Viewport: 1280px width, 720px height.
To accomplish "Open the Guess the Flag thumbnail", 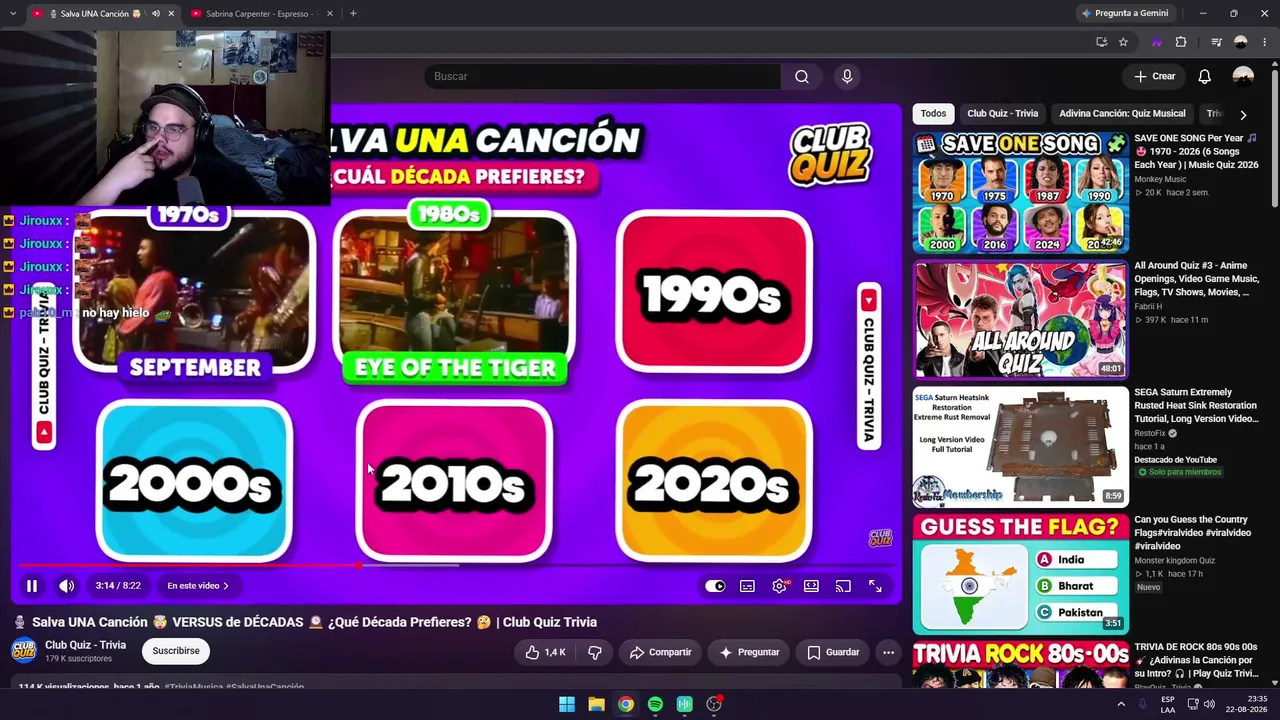I will coord(1020,574).
